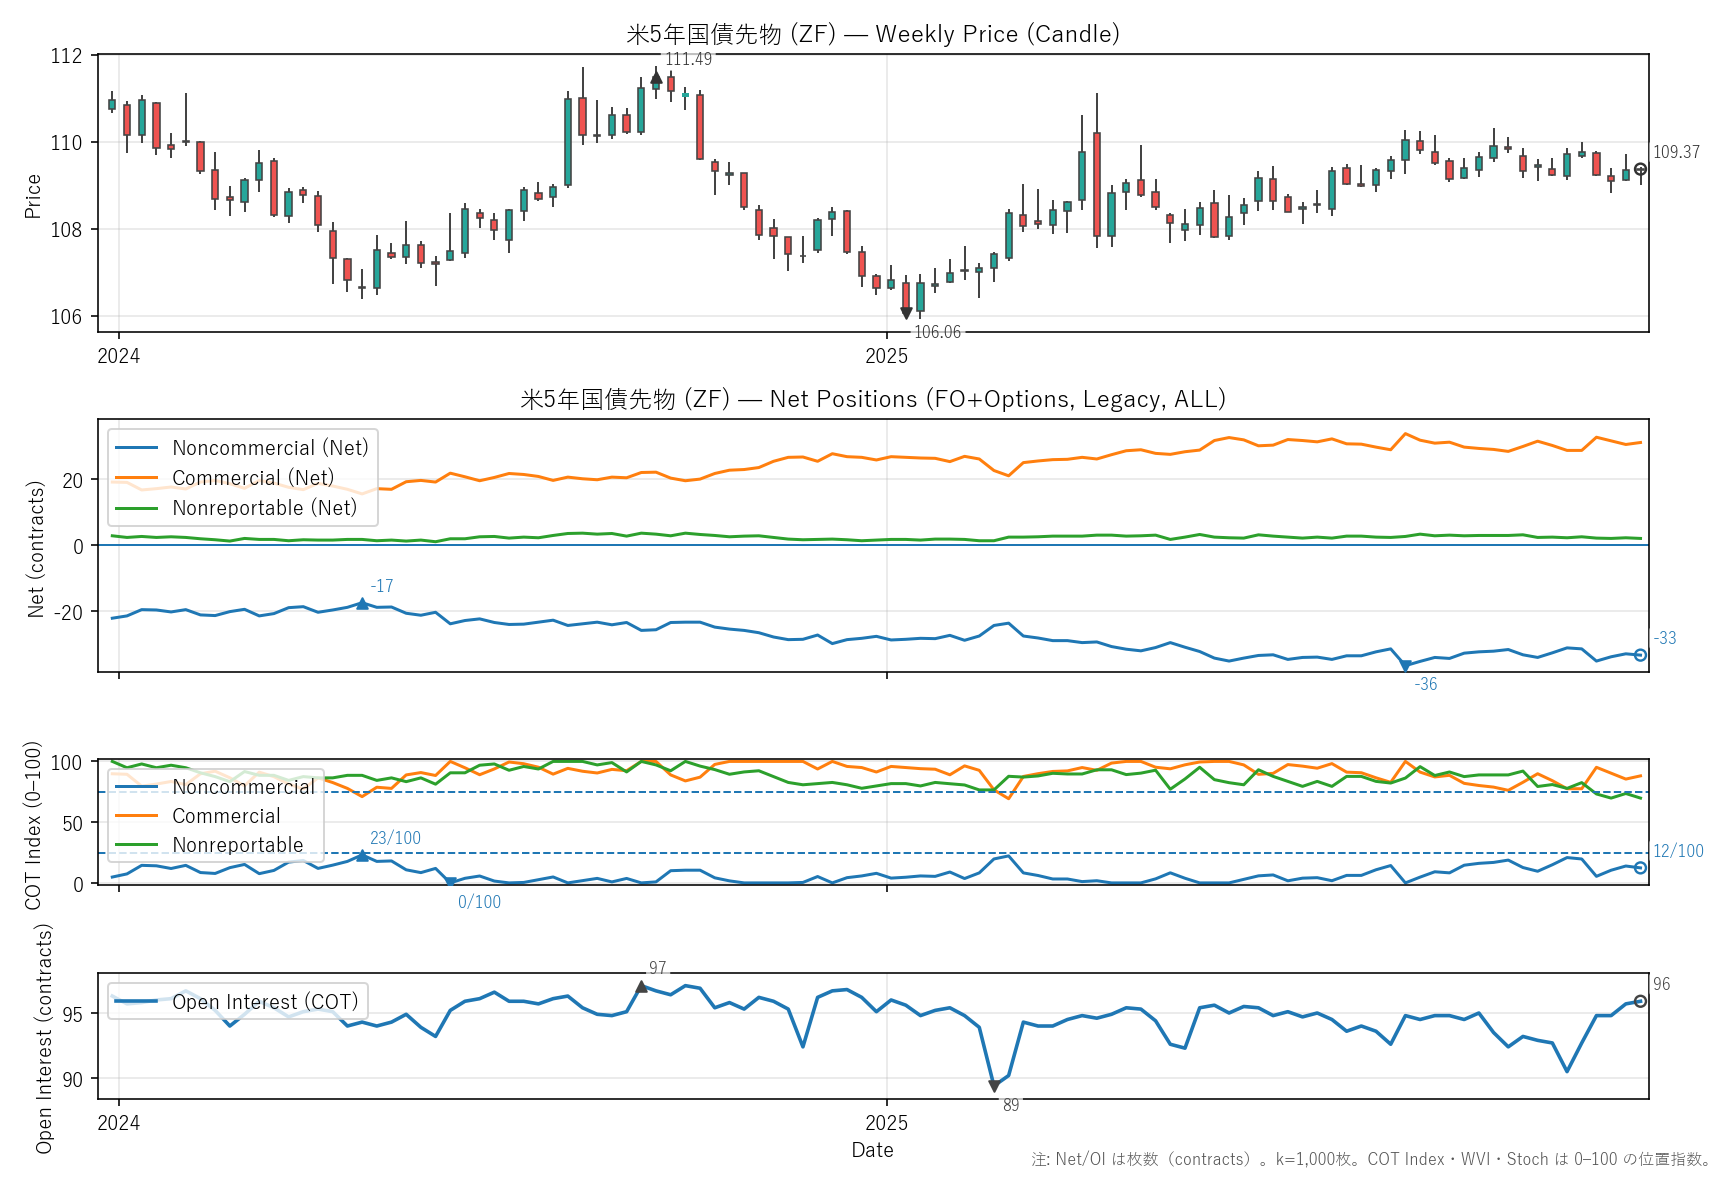Click the 0/100 COT index low marker
1728x1180 pixels.
point(450,882)
